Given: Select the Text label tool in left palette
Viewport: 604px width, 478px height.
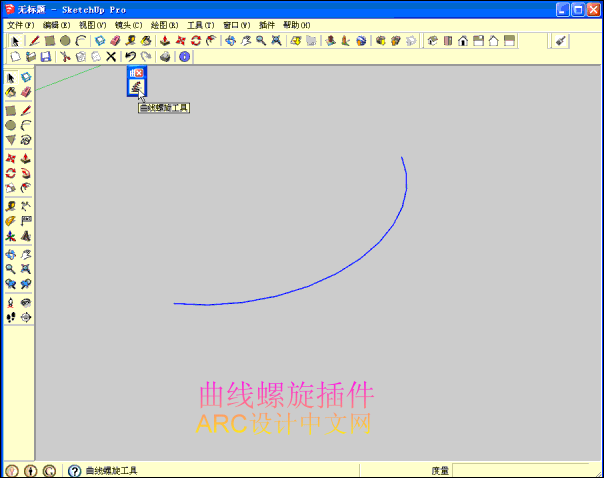Looking at the screenshot, I should pyautogui.click(x=26, y=221).
